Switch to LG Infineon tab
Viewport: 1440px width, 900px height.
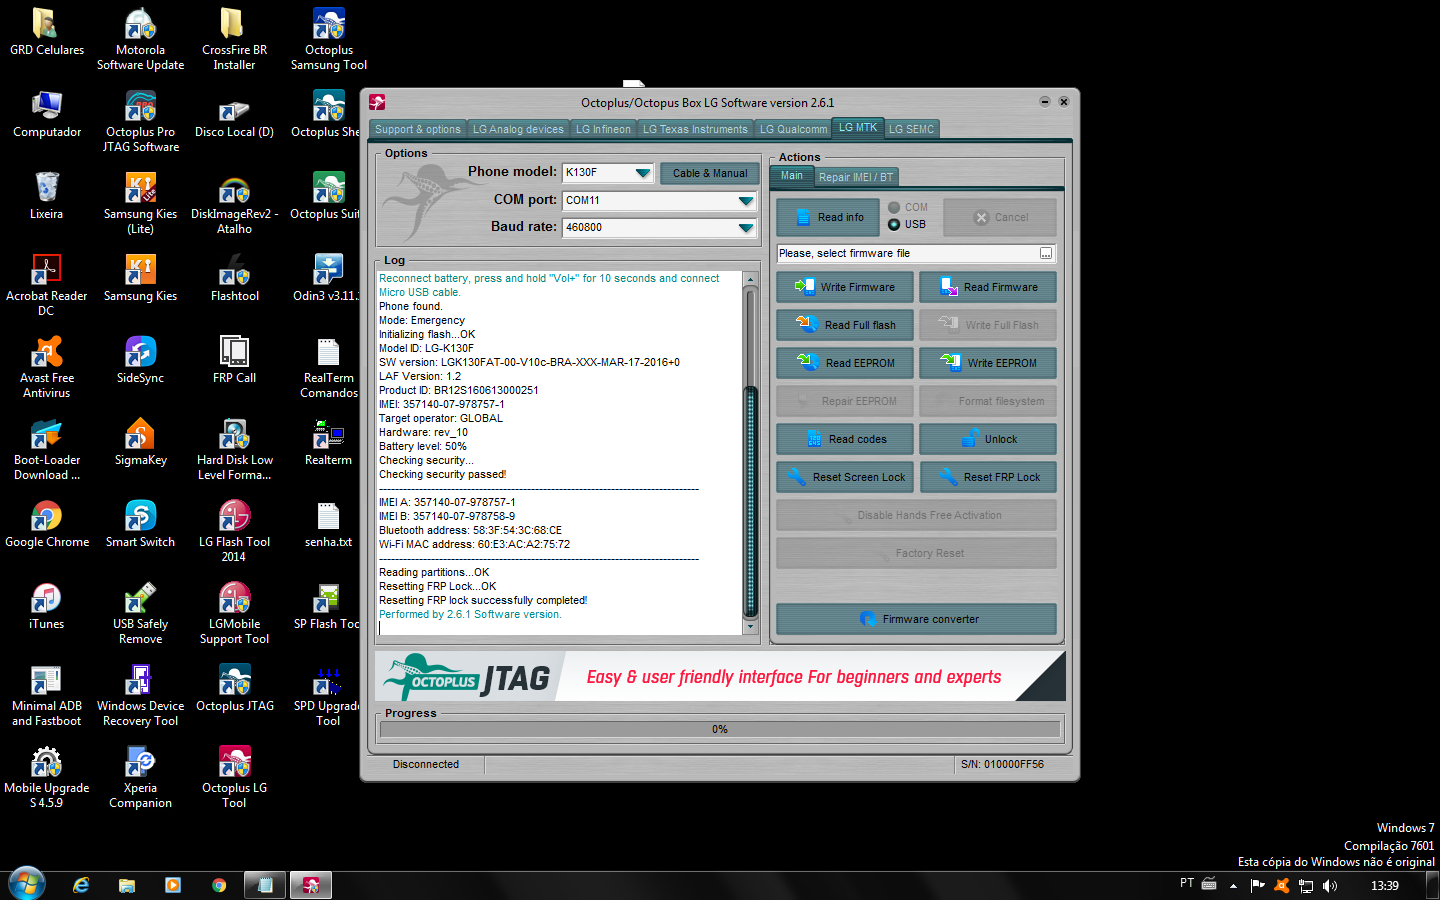603,129
